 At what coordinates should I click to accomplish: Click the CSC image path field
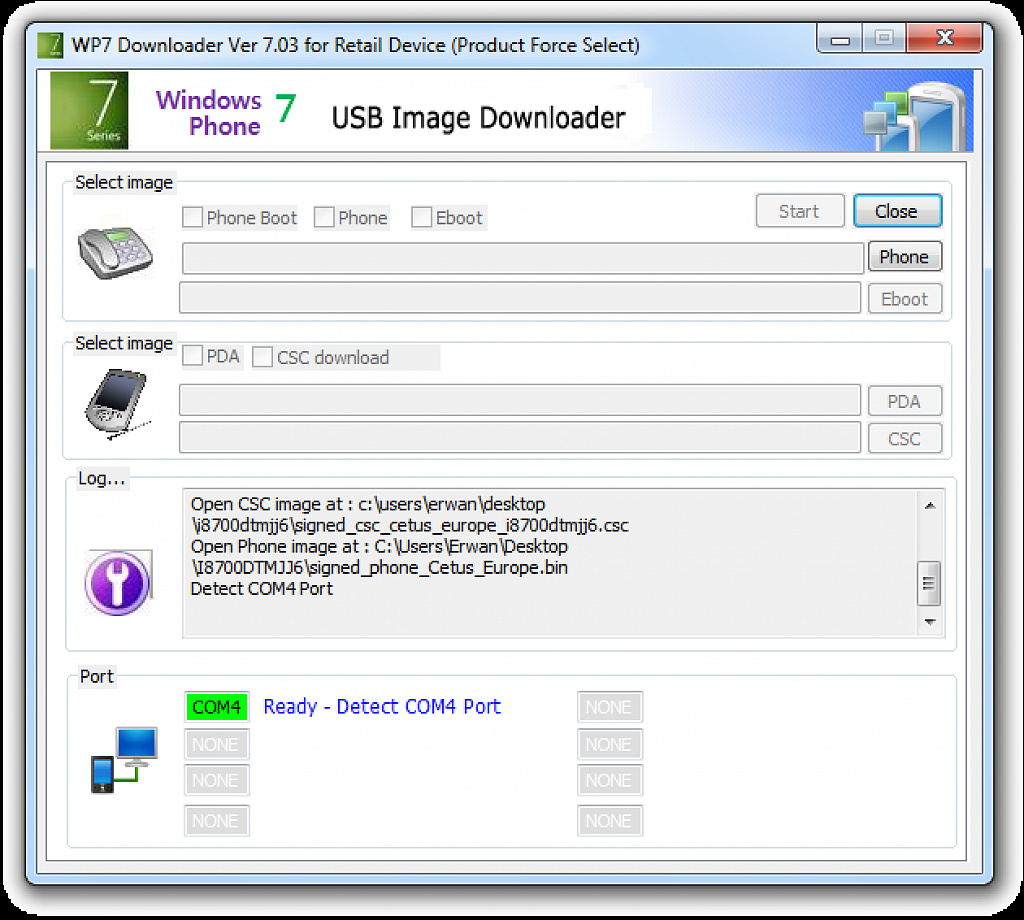click(x=520, y=437)
